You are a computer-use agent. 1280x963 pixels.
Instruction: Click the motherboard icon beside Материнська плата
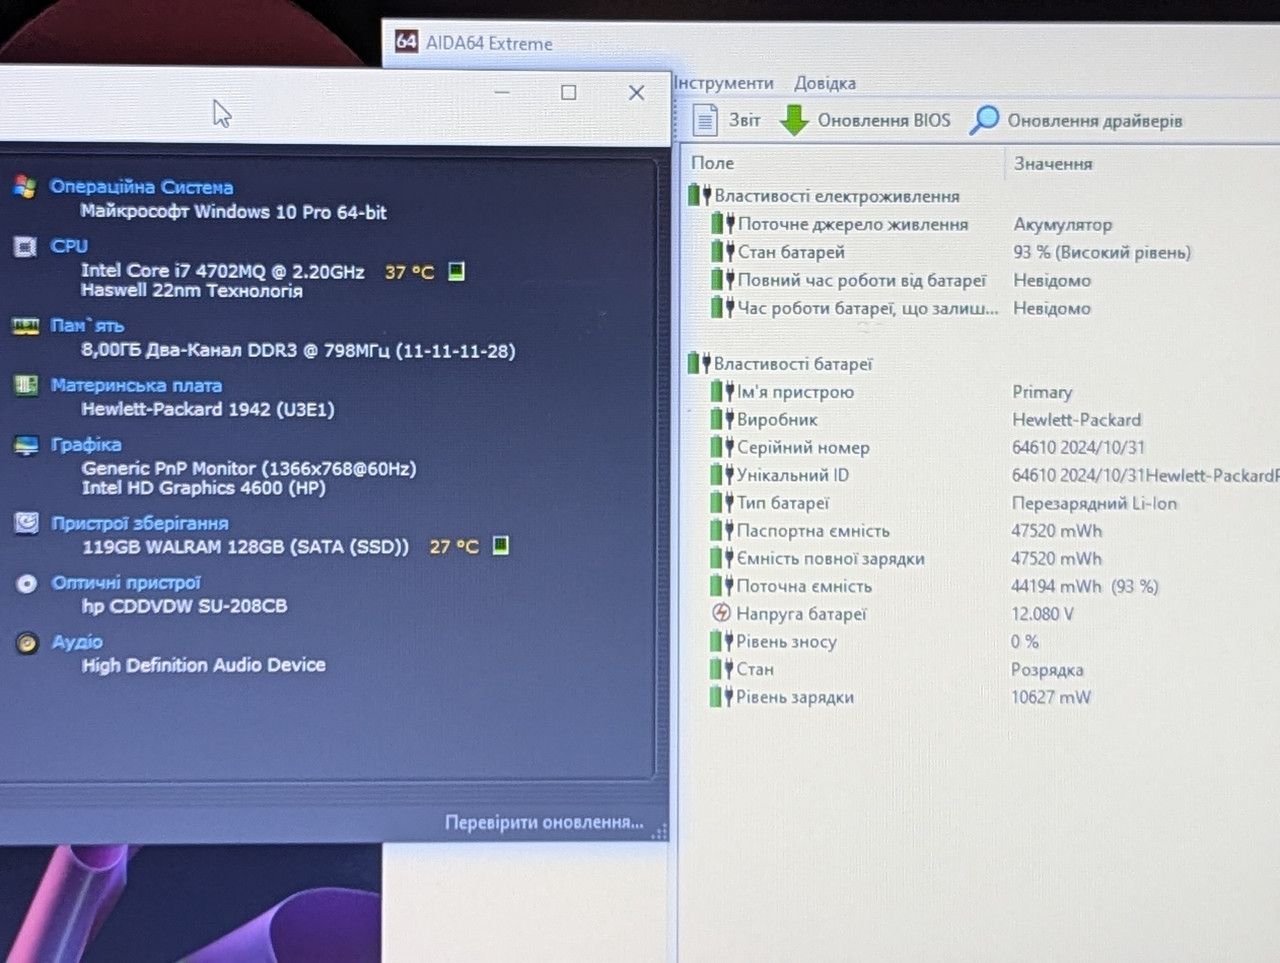point(26,386)
